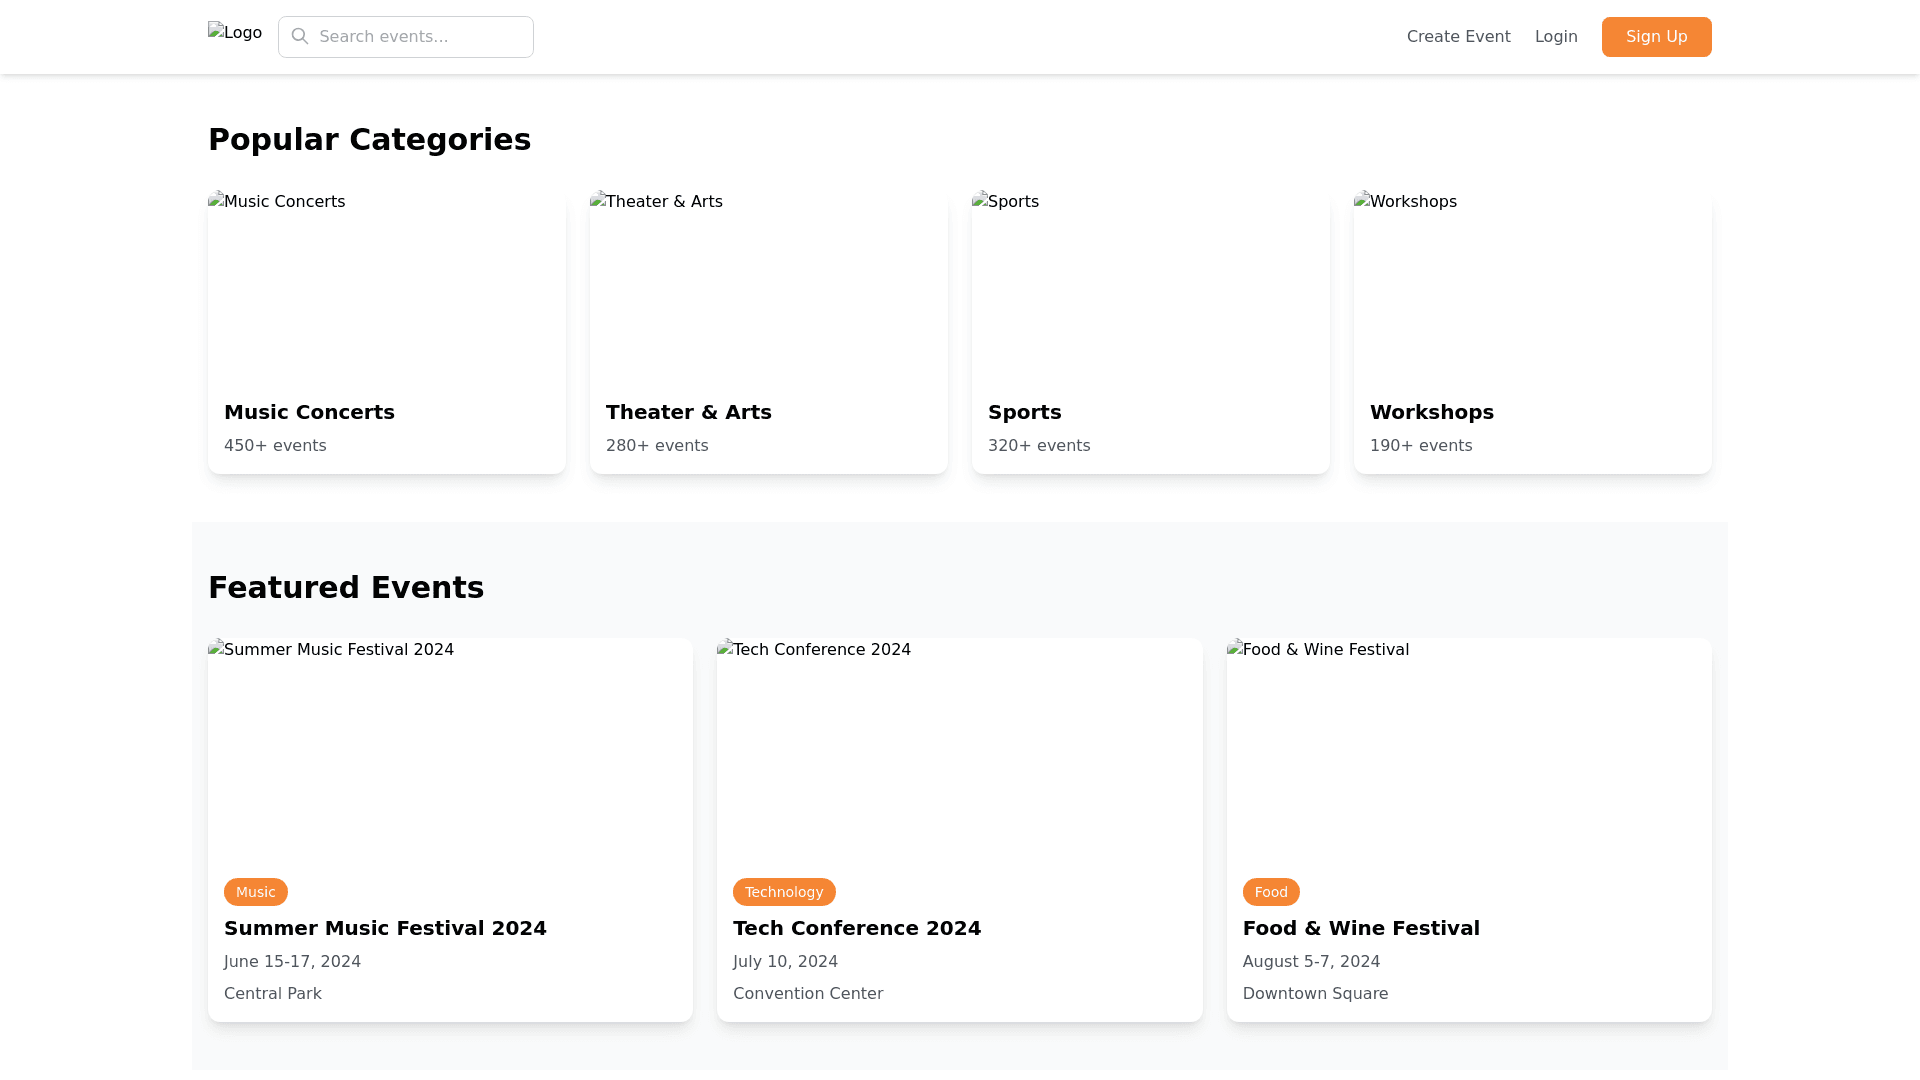Open the Sports category title
1920x1080 pixels.
click(x=1024, y=412)
